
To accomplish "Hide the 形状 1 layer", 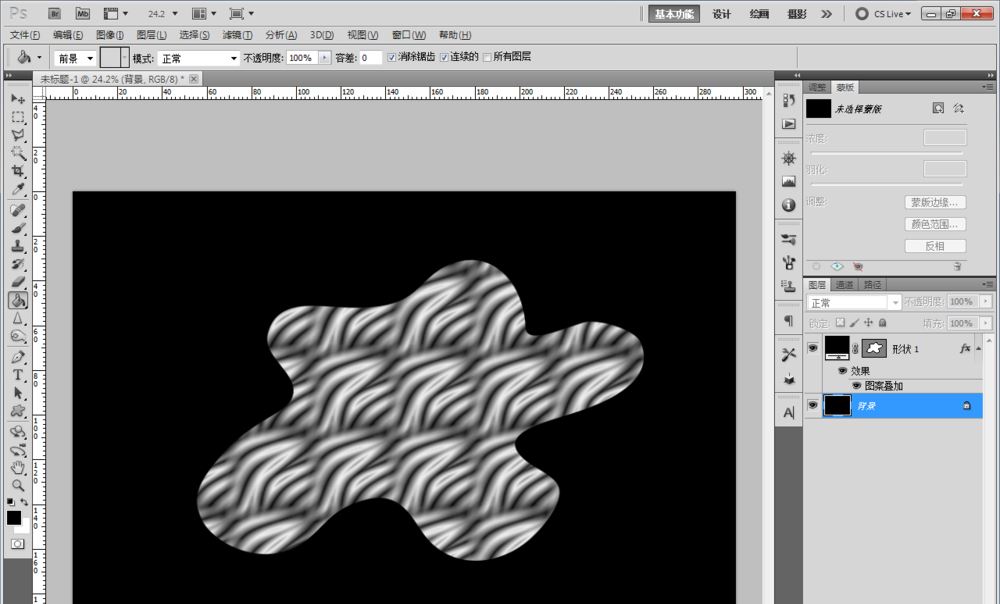I will 812,348.
